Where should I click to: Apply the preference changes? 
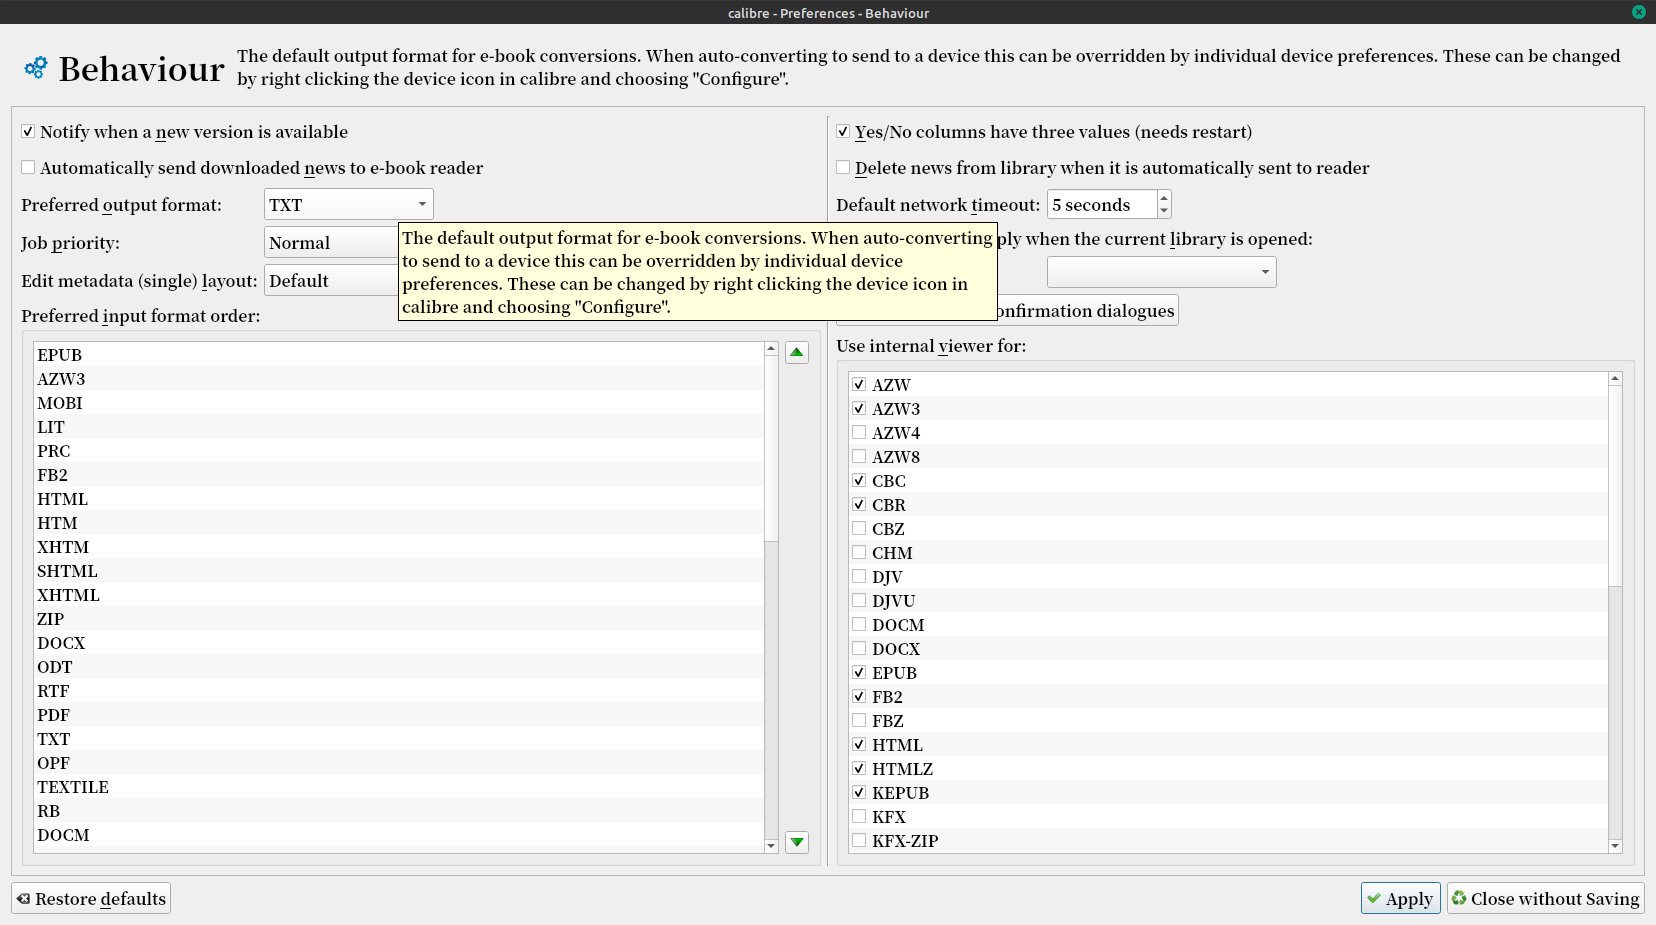tap(1401, 899)
